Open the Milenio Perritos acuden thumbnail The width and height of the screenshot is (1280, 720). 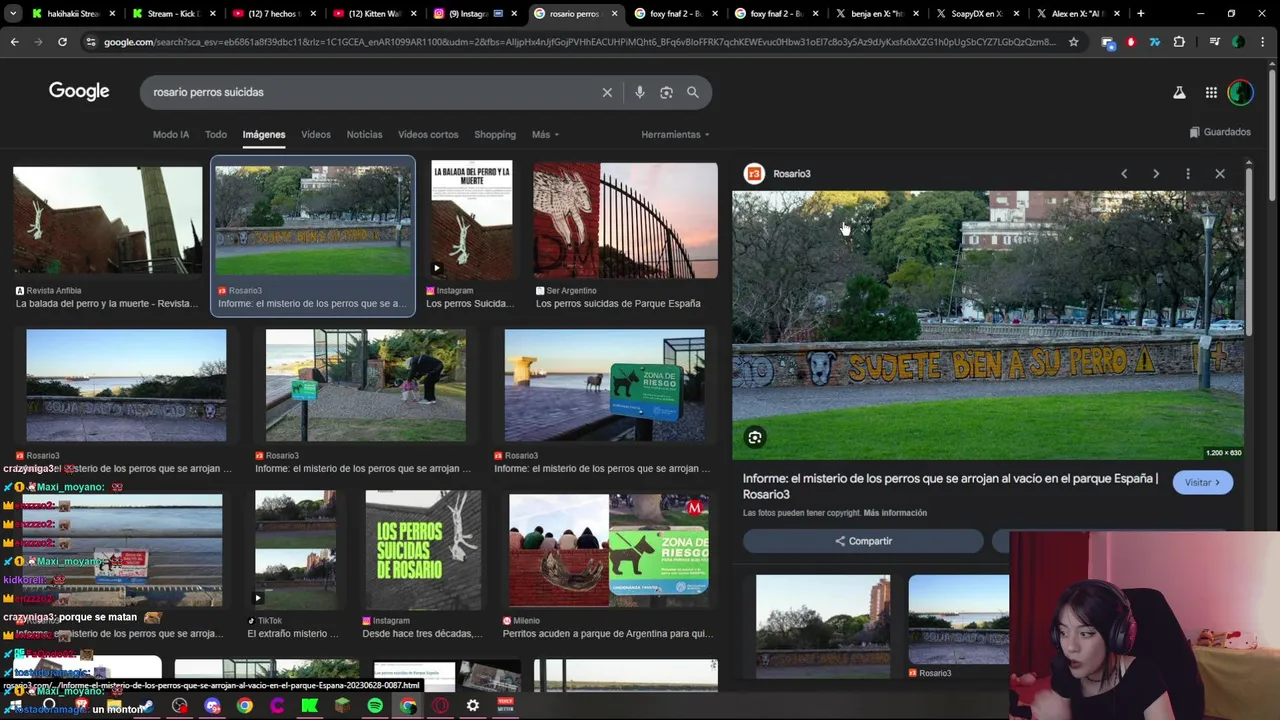point(609,550)
